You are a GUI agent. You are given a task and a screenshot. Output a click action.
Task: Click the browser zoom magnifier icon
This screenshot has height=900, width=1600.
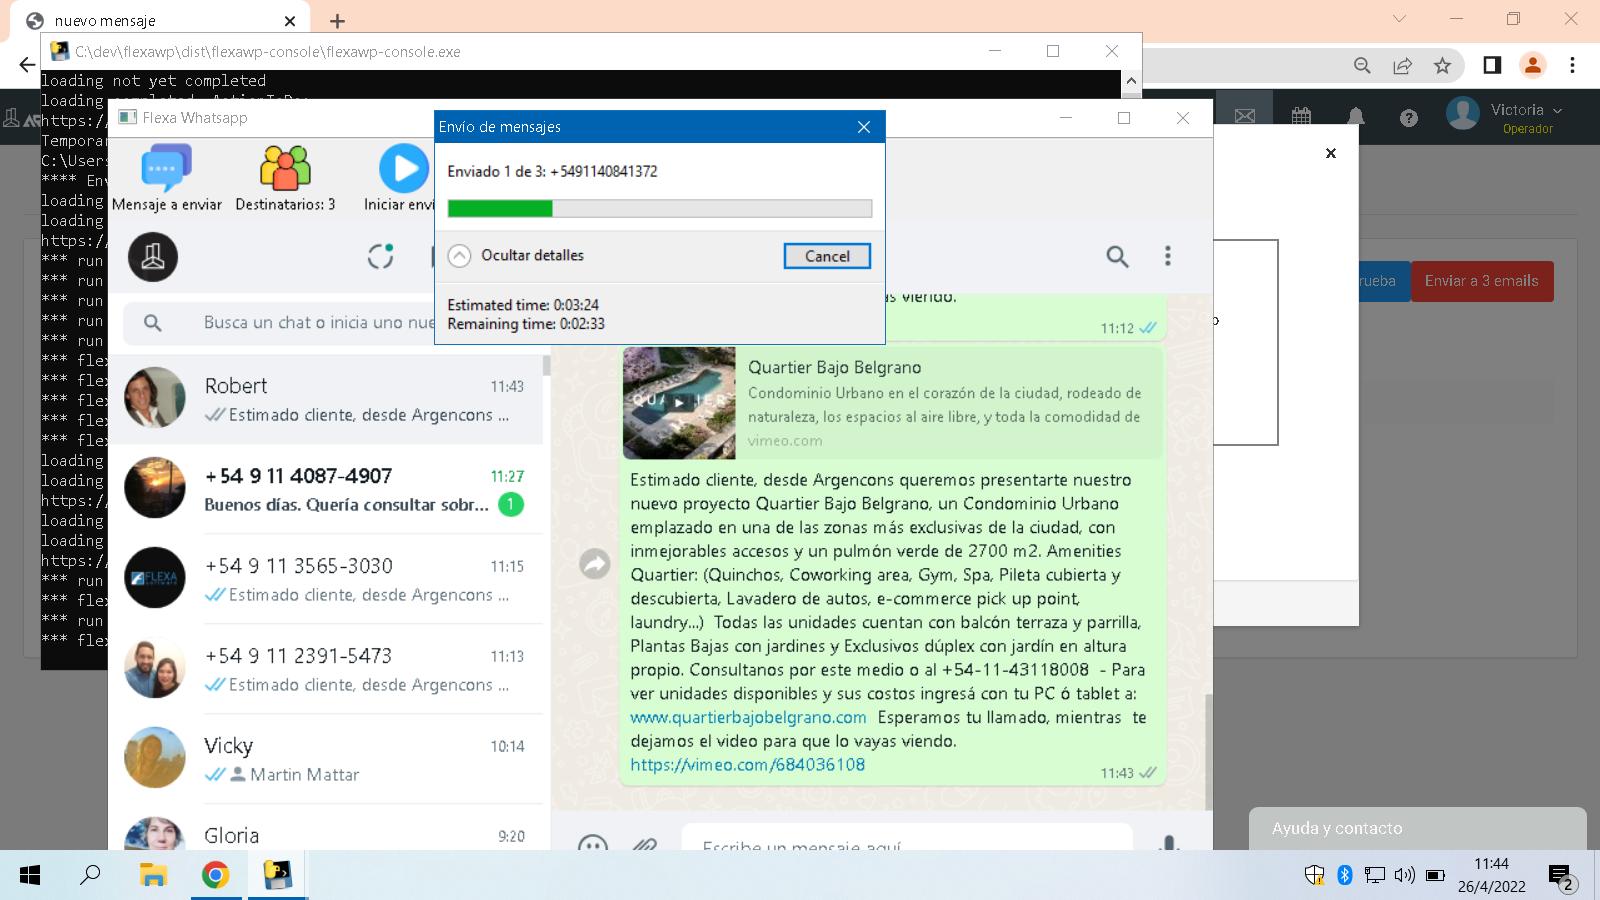pos(1362,65)
